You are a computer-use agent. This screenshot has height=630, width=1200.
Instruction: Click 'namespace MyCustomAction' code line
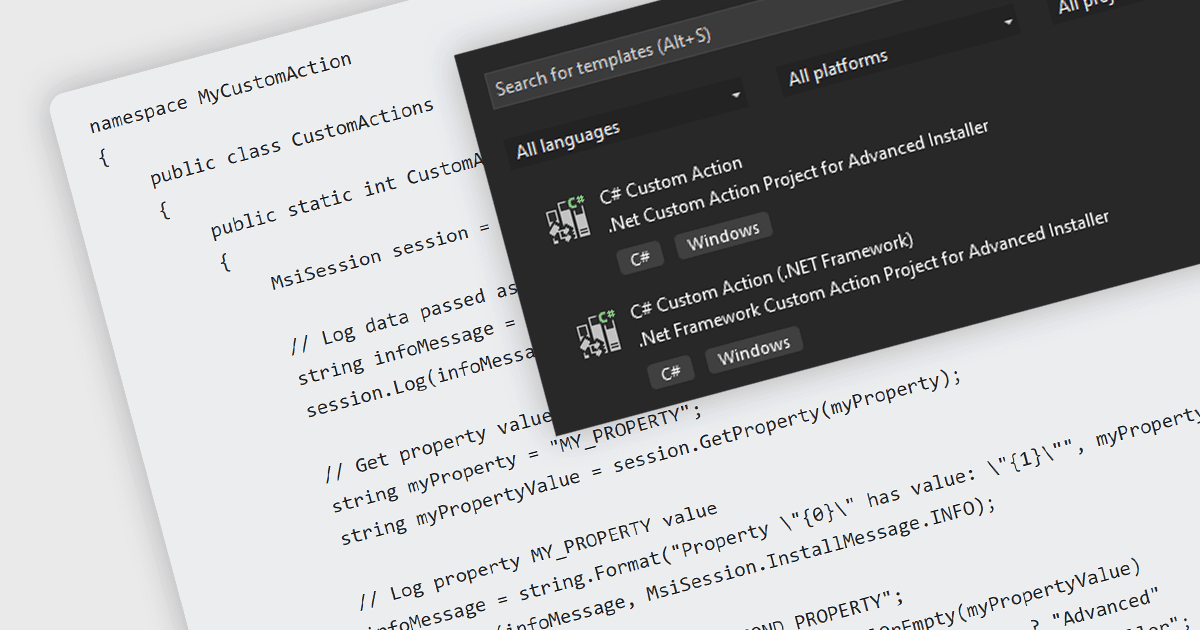[221, 92]
